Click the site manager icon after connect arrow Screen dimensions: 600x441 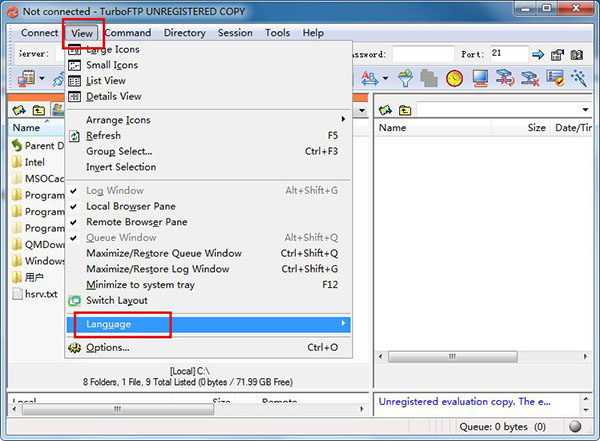click(557, 55)
